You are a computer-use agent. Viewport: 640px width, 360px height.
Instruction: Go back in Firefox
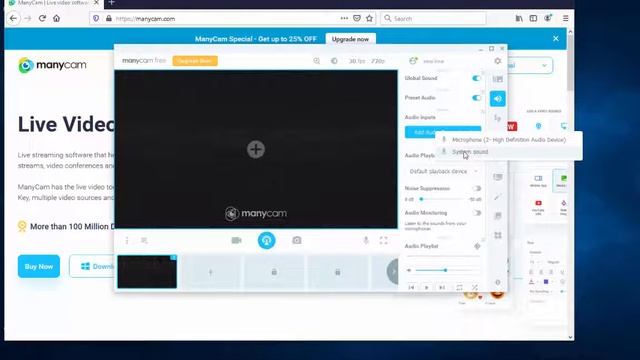pos(13,18)
